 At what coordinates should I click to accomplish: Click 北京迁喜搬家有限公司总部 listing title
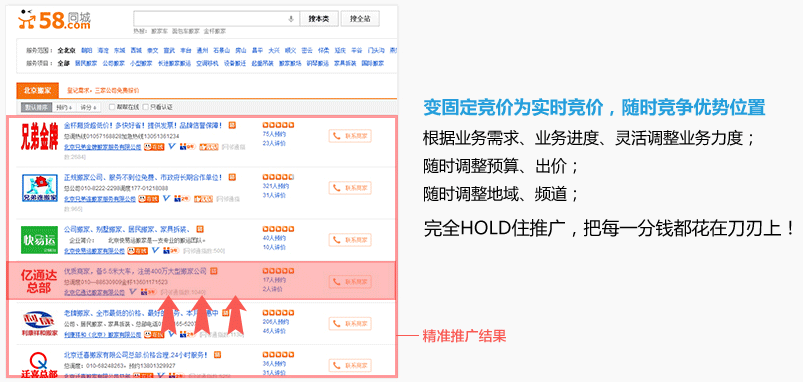(x=136, y=354)
